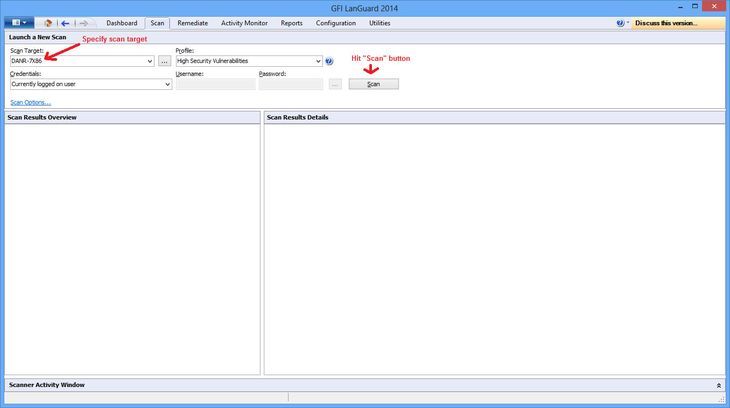
Task: Click the help icon next to Profile dropdown
Action: (x=329, y=61)
